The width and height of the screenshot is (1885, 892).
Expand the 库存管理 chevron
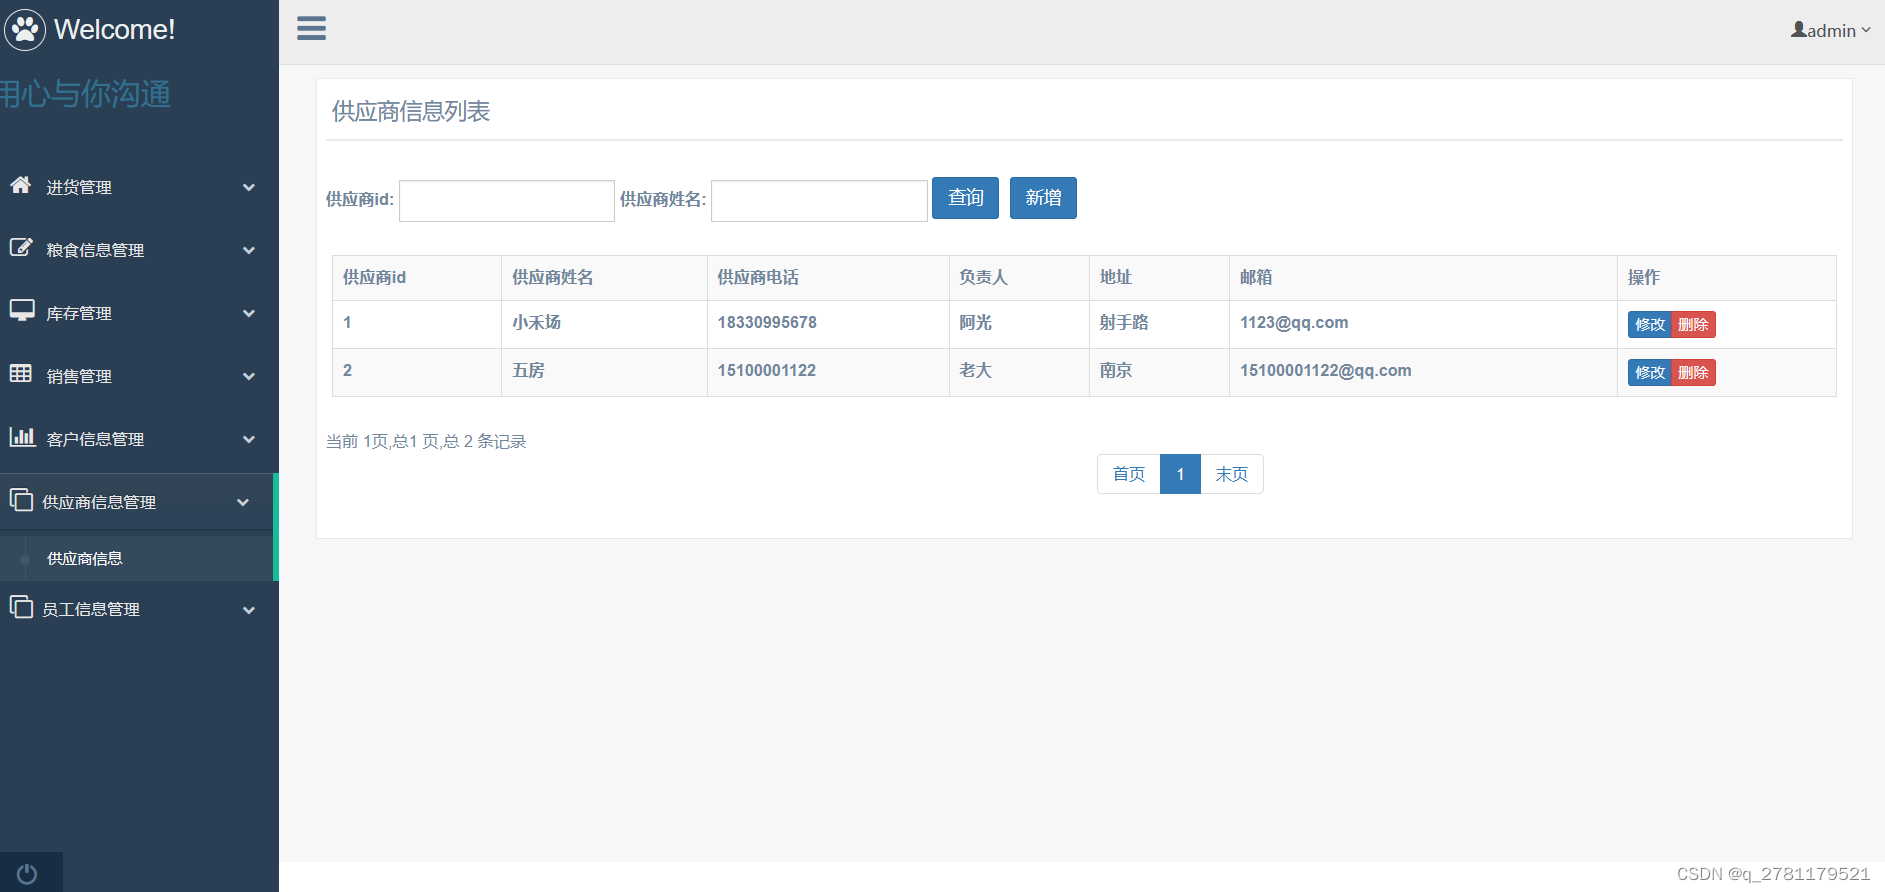coord(249,313)
